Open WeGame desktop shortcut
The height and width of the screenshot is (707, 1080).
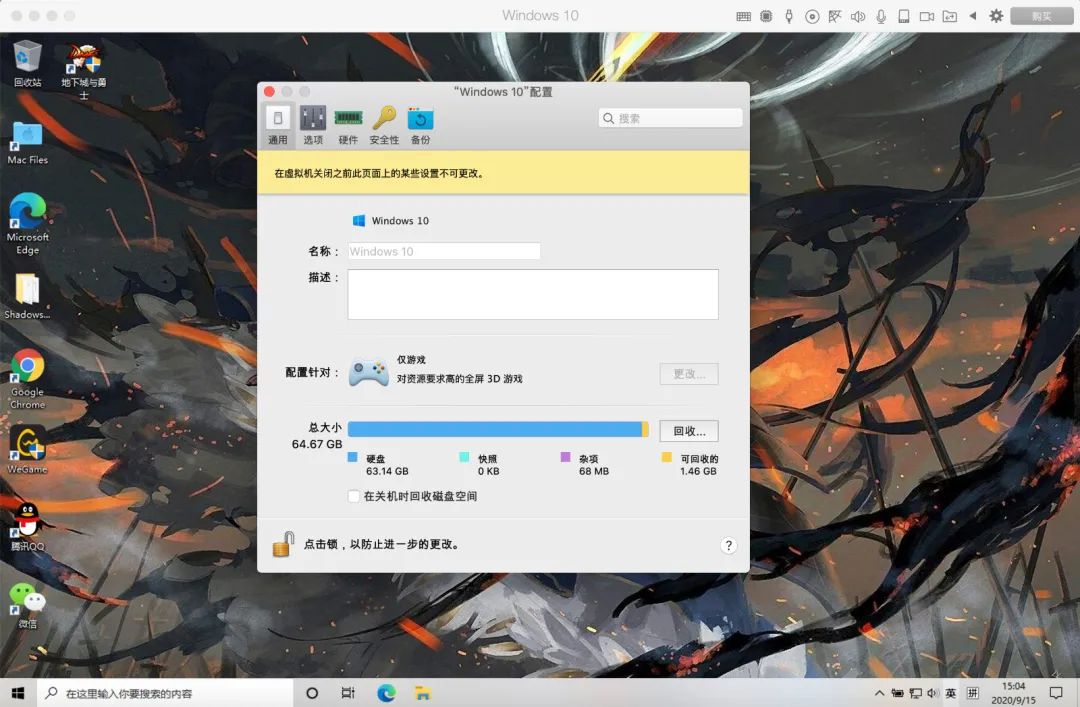click(28, 450)
